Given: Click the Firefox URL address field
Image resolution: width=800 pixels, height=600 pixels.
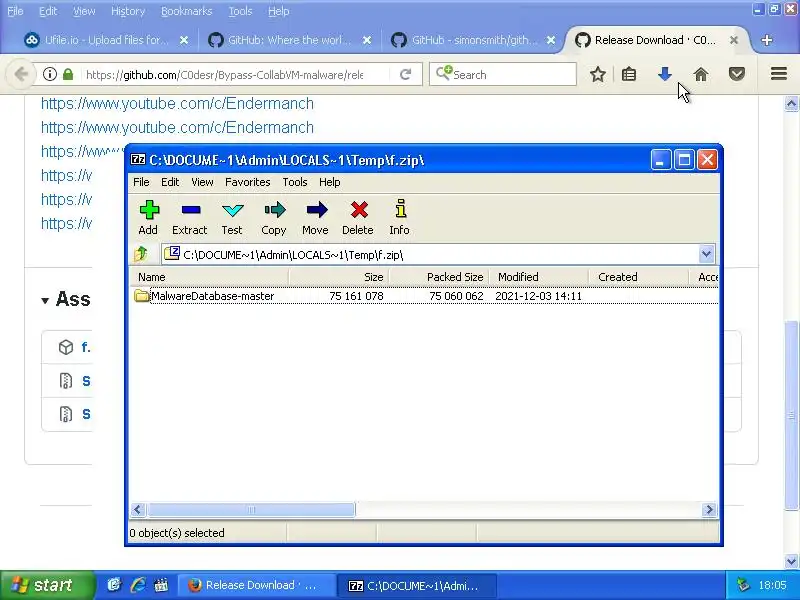Looking at the screenshot, I should pos(224,75).
